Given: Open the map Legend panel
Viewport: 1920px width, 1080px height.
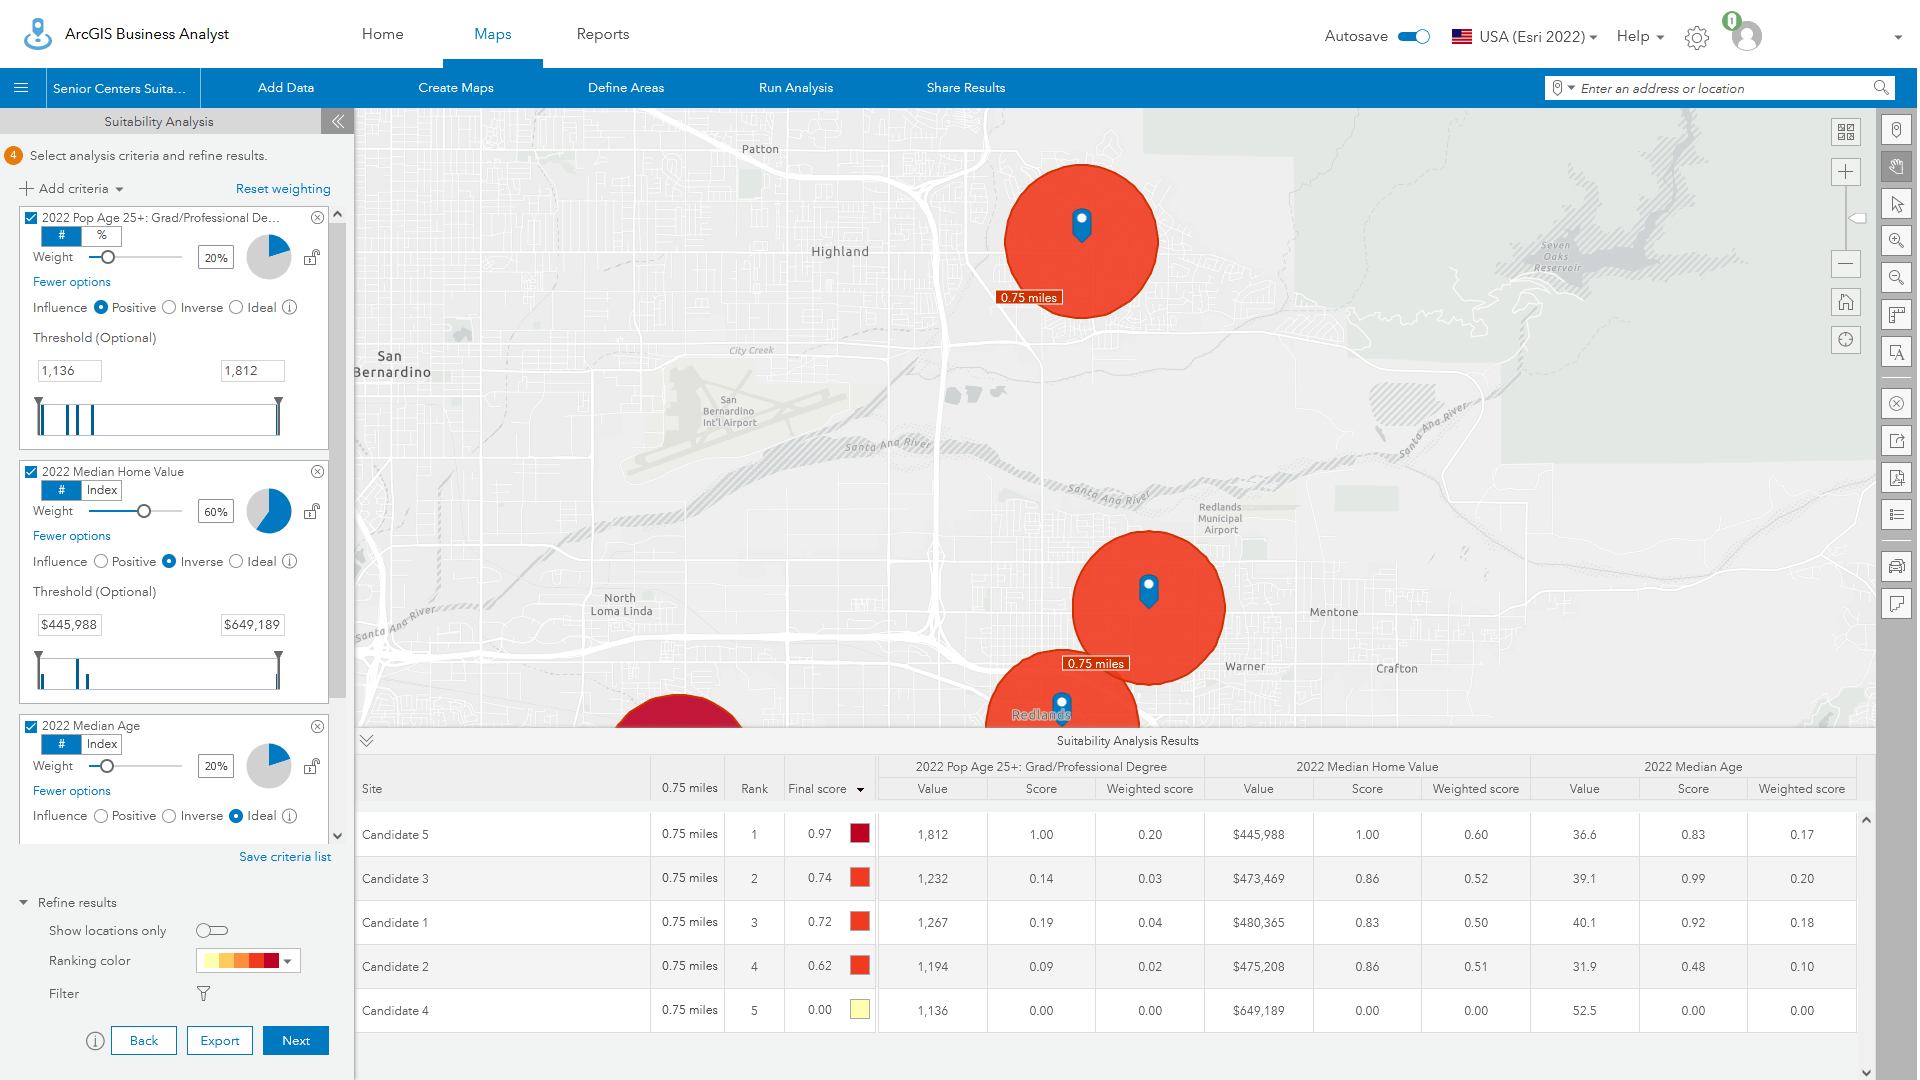Looking at the screenshot, I should tap(1896, 514).
